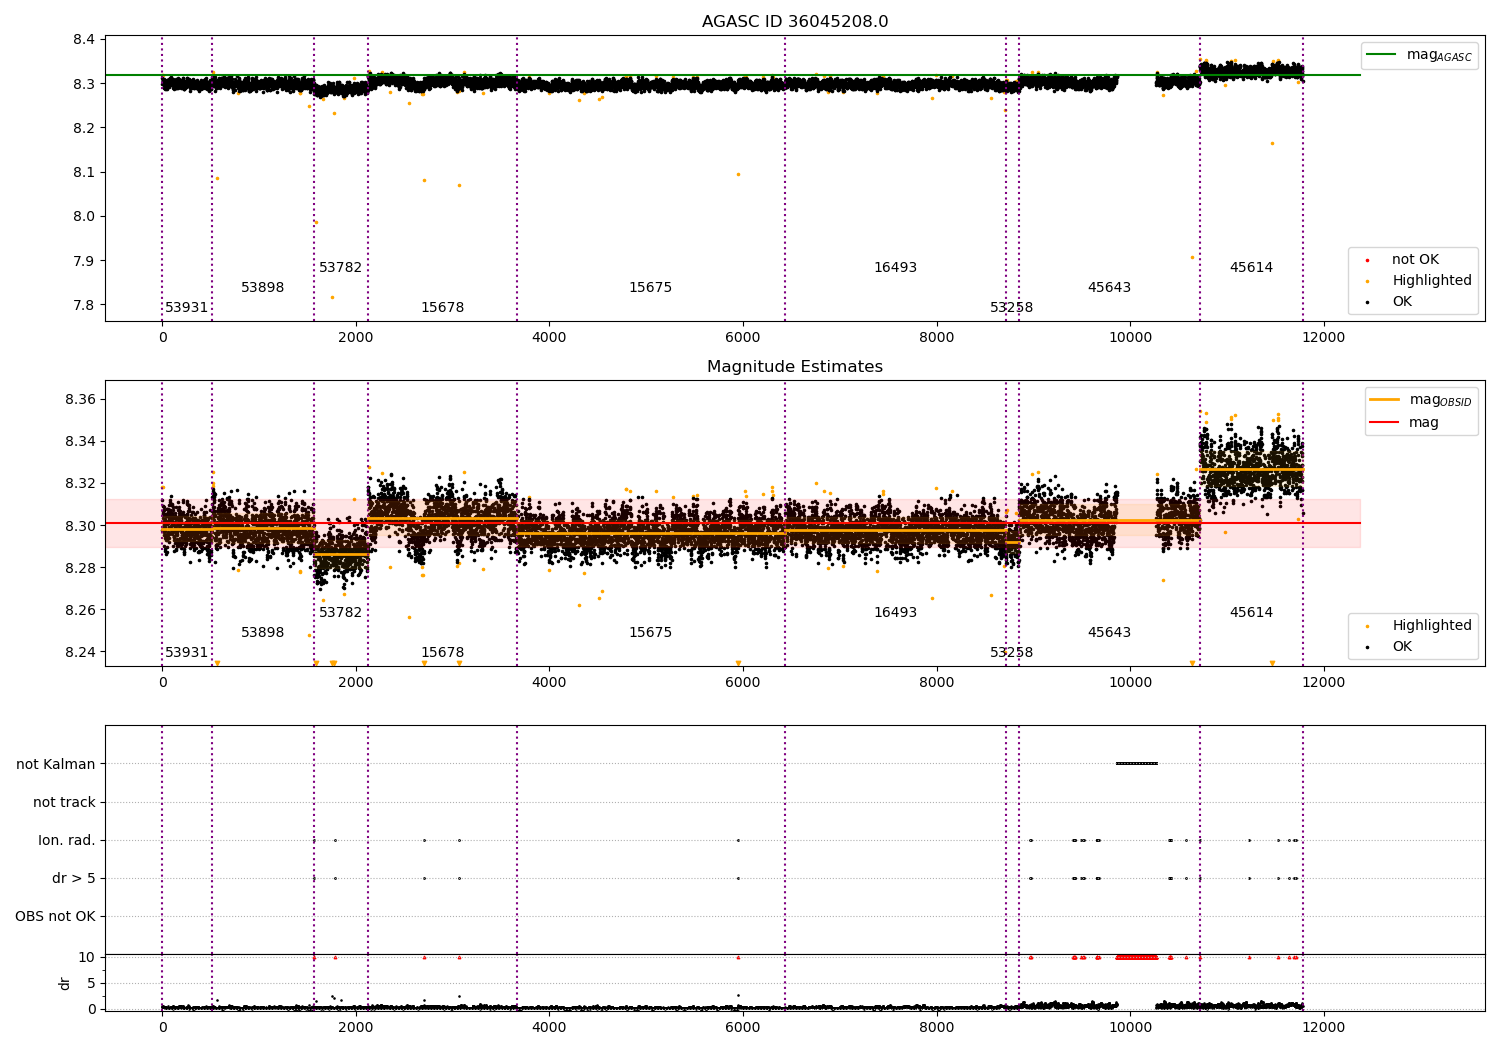Click the y-axis tick label 8.32
The image size is (1500, 1050).
pos(80,483)
